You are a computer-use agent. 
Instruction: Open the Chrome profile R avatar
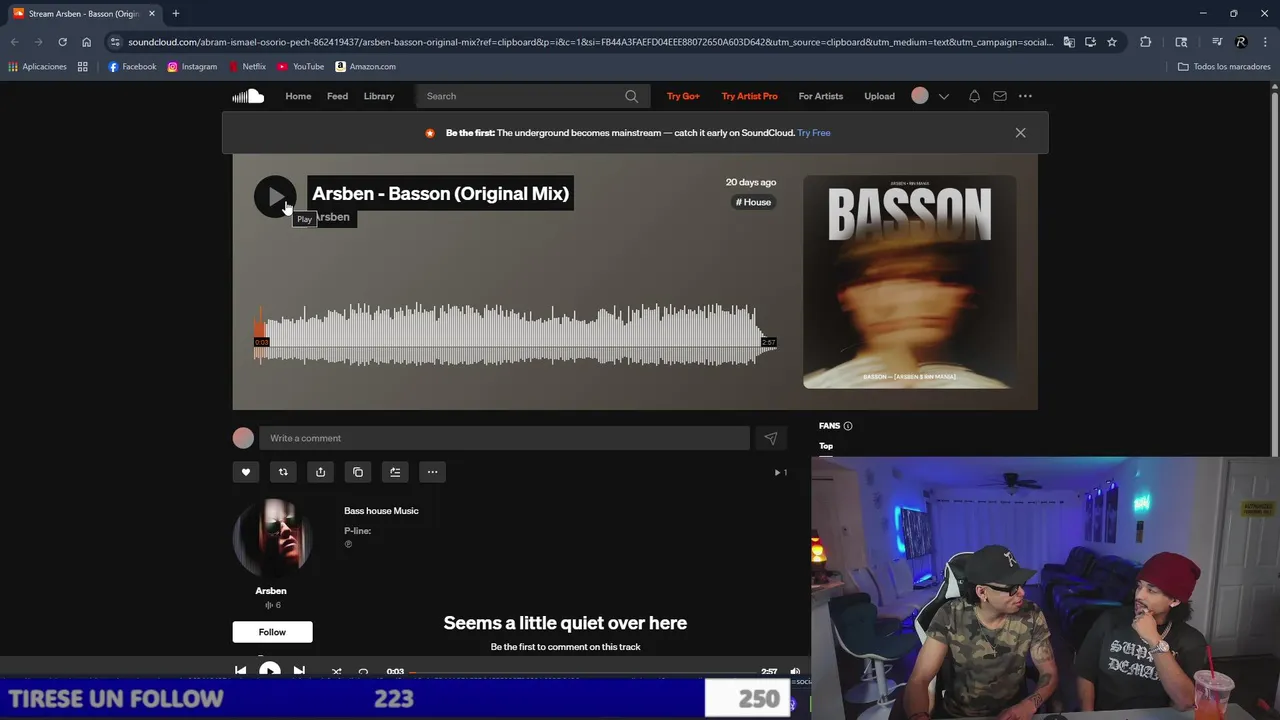pos(1241,42)
